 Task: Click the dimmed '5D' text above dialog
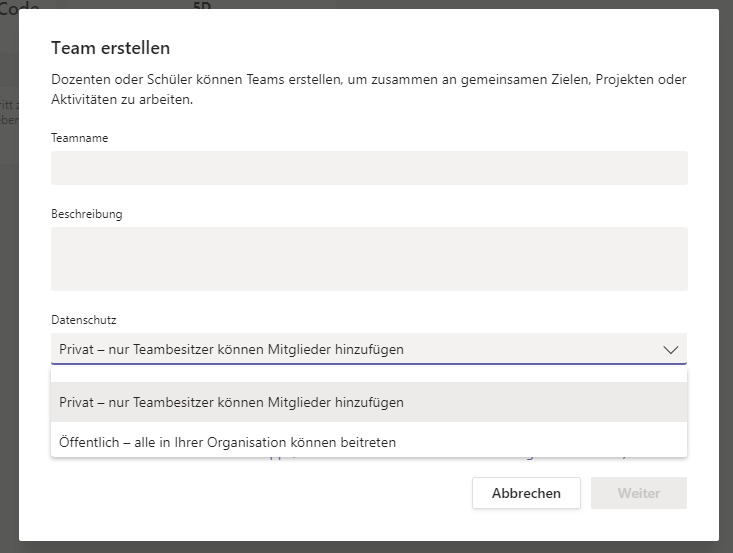(x=203, y=5)
